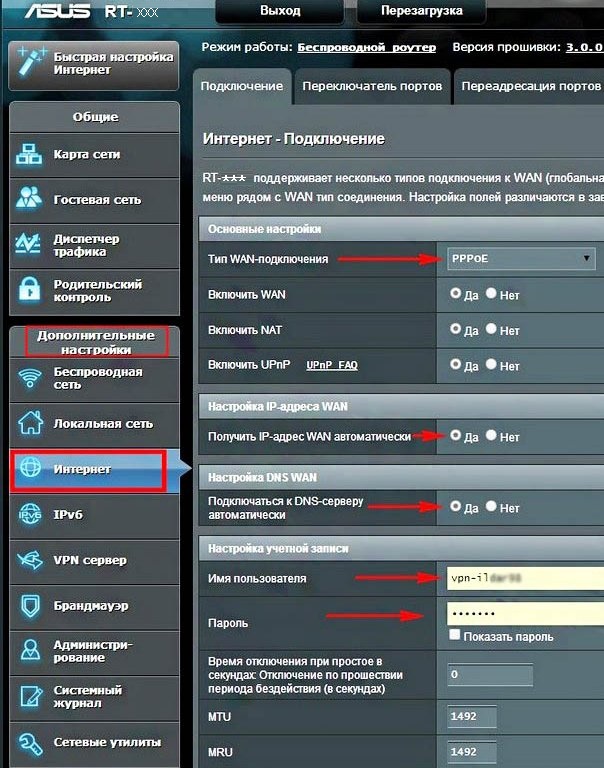Open the parental control padlock icon
Viewport: 604px width, 768px height.
tap(29, 288)
